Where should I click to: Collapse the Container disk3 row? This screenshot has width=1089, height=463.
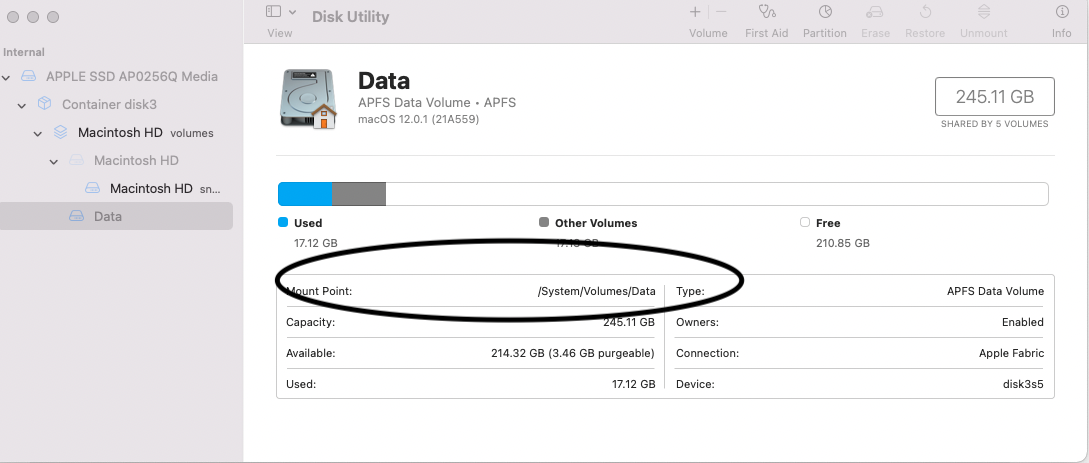[22, 106]
